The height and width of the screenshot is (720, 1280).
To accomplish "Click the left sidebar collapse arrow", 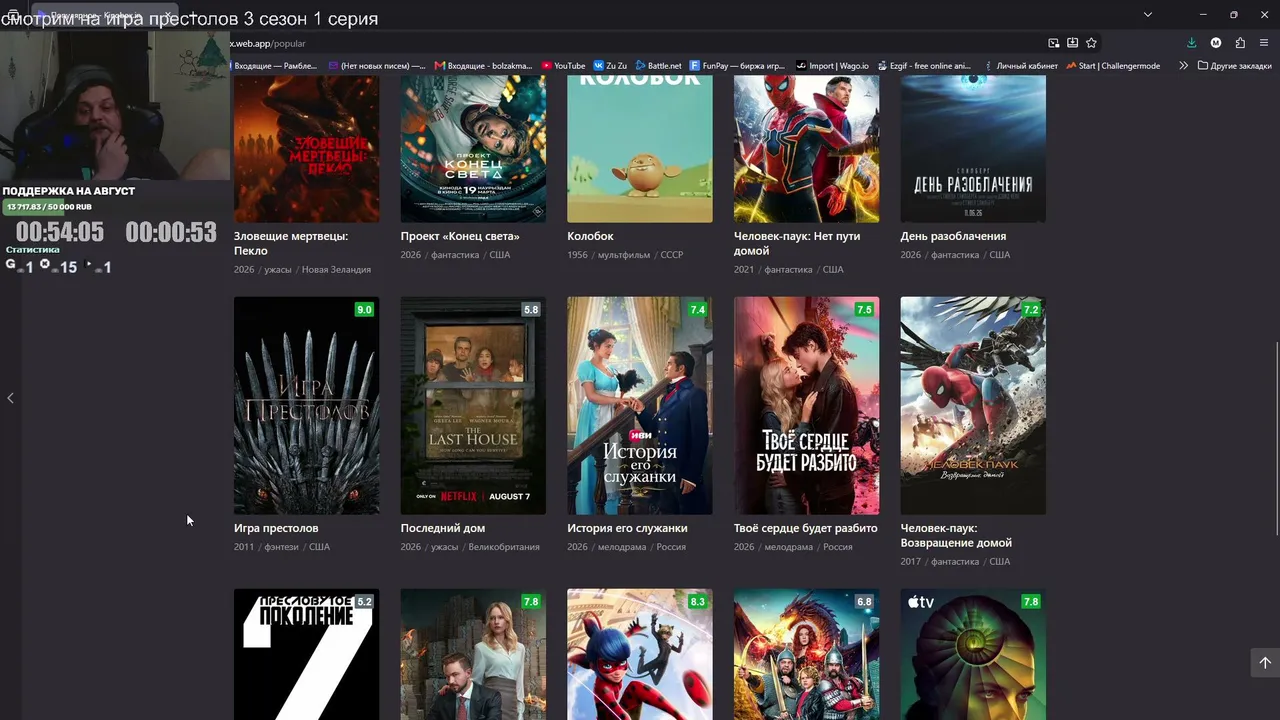I will pyautogui.click(x=10, y=398).
